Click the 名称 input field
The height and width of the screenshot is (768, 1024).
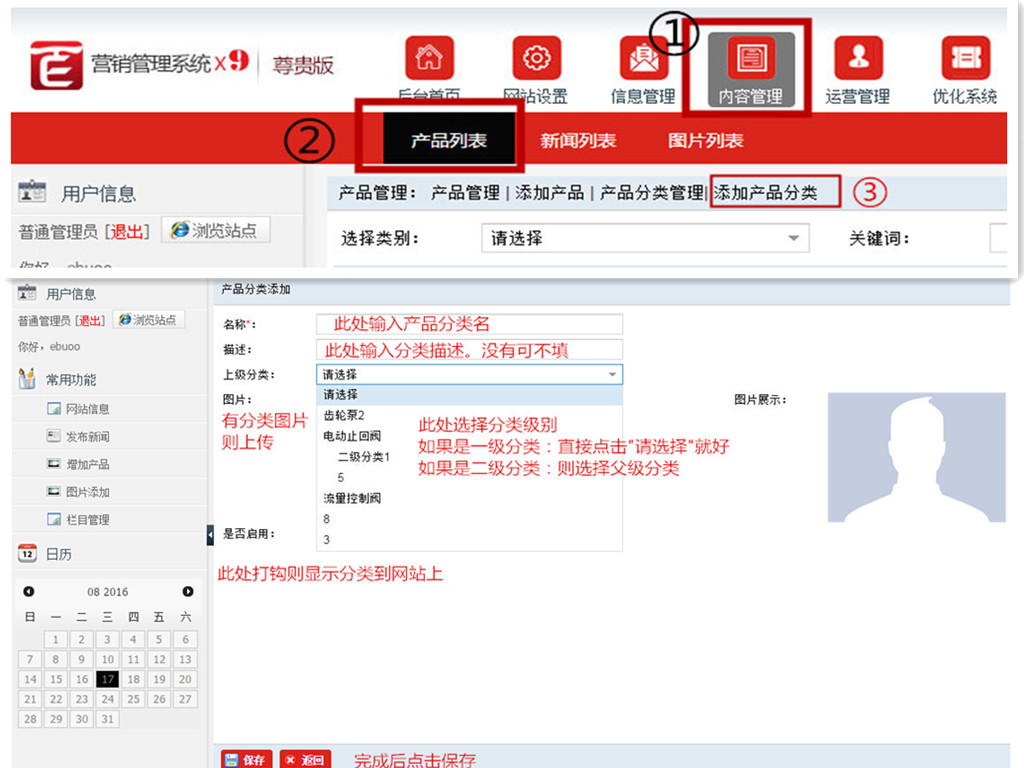pos(469,324)
